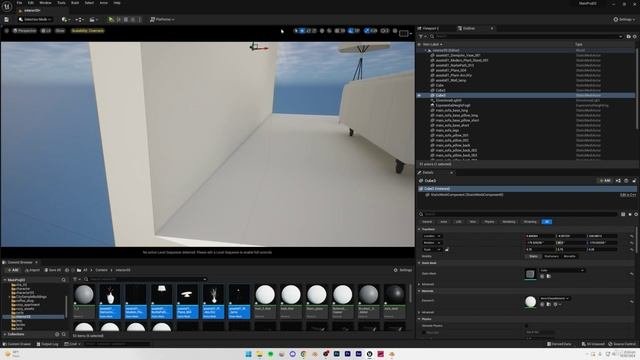Collapse the Physics section
Screen dimensions: 640x360
click(419, 319)
